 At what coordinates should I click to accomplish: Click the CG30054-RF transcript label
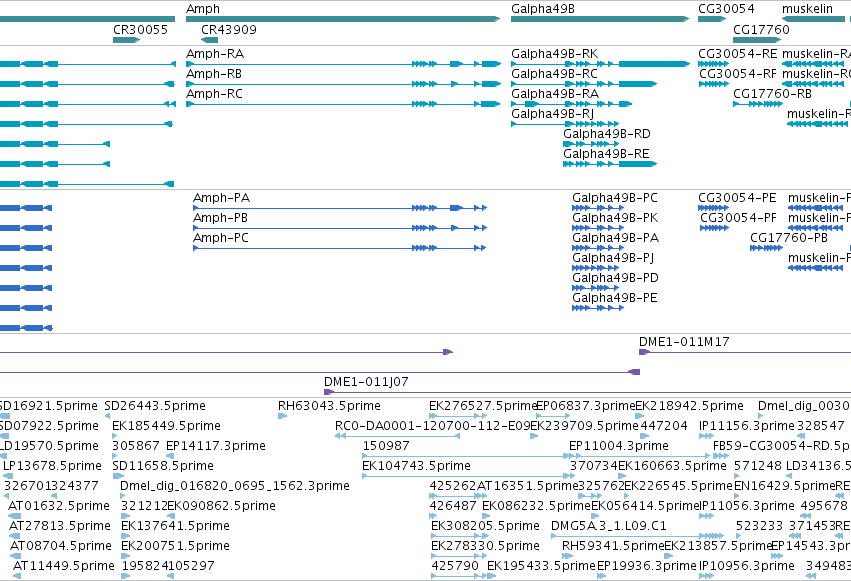click(x=738, y=74)
